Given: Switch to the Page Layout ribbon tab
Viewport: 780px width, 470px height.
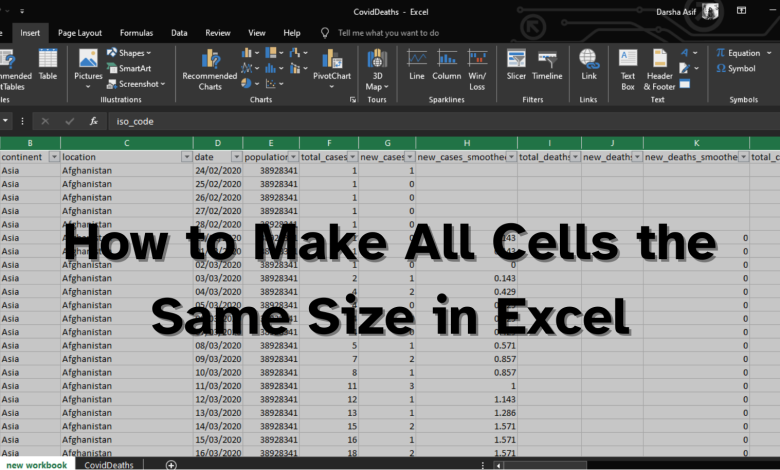Looking at the screenshot, I should (80, 33).
